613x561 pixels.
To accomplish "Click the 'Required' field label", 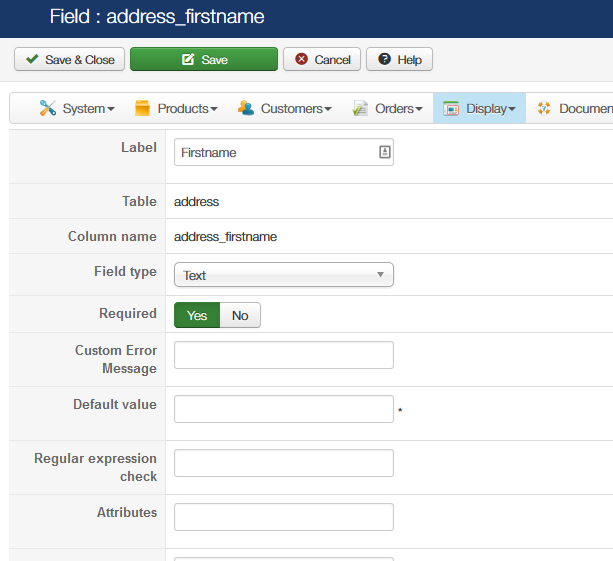I will [x=128, y=313].
